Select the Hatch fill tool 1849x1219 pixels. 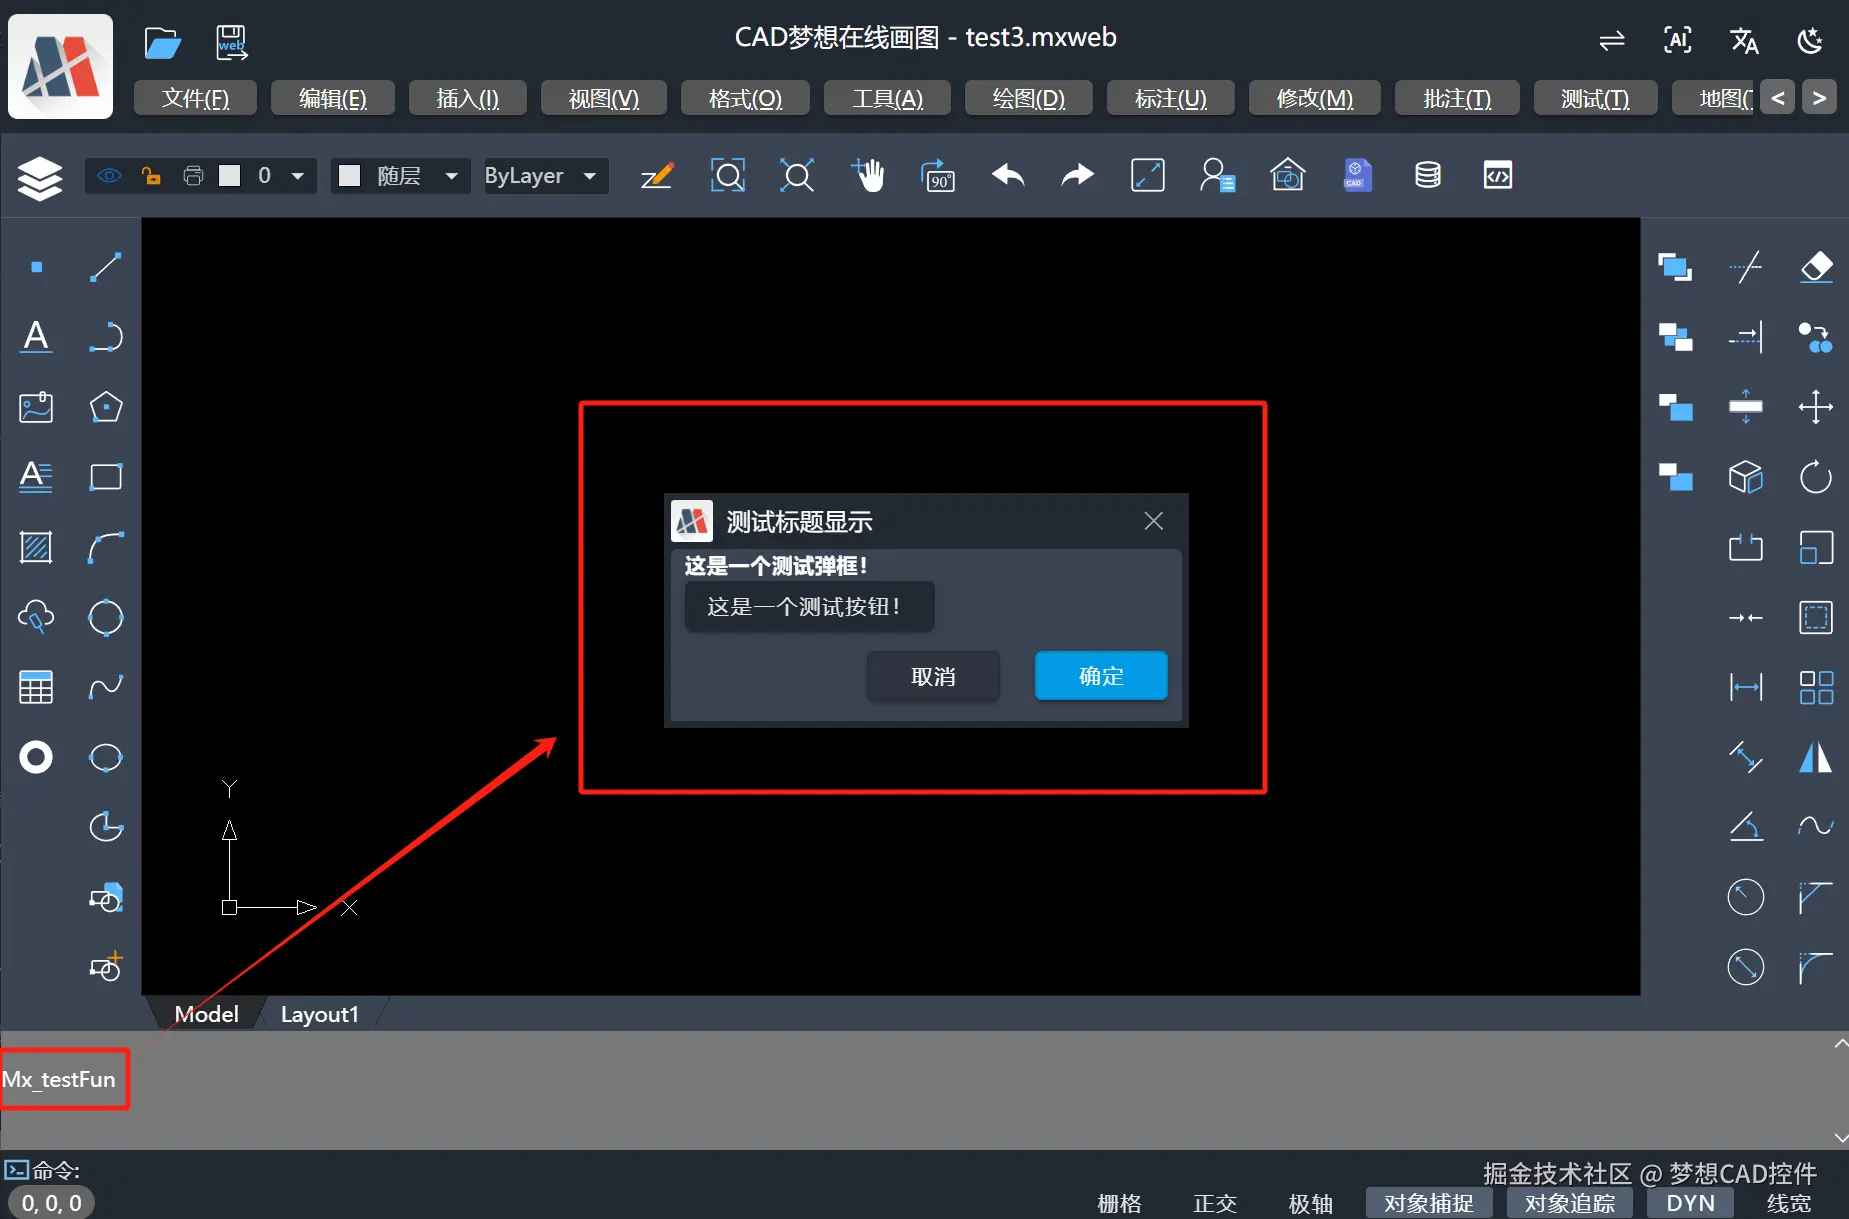tap(36, 547)
